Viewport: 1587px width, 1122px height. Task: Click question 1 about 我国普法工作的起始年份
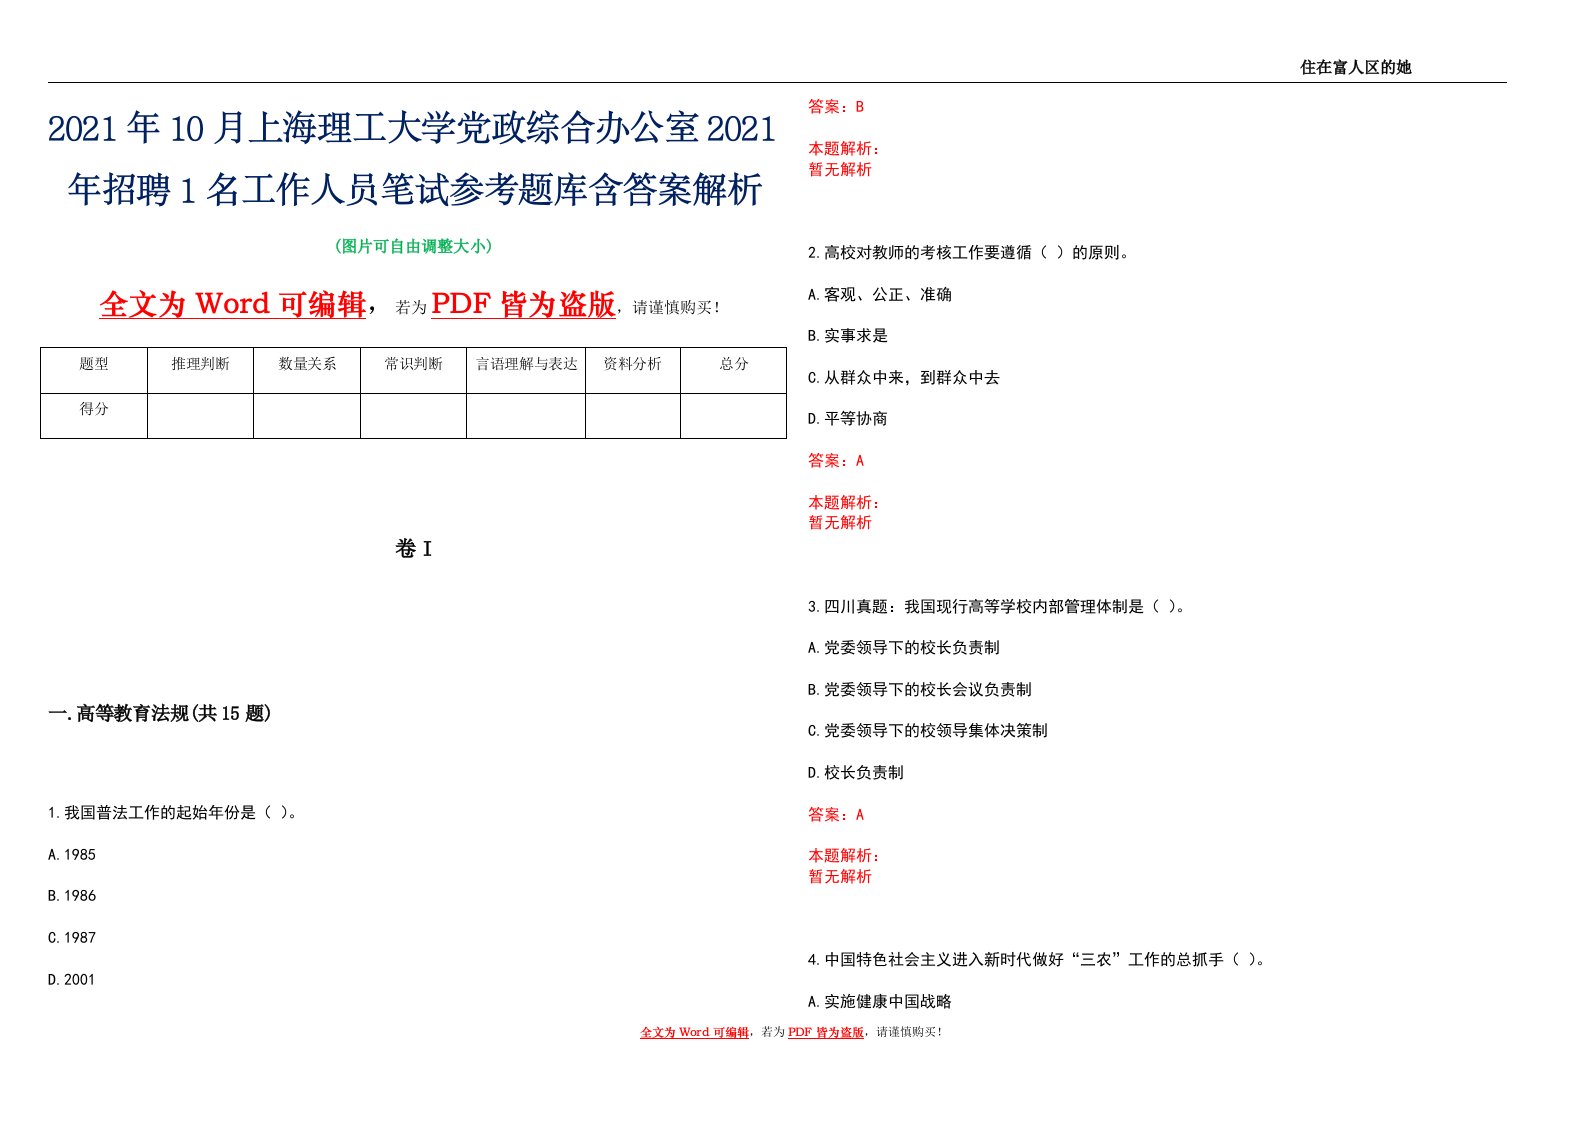(173, 813)
